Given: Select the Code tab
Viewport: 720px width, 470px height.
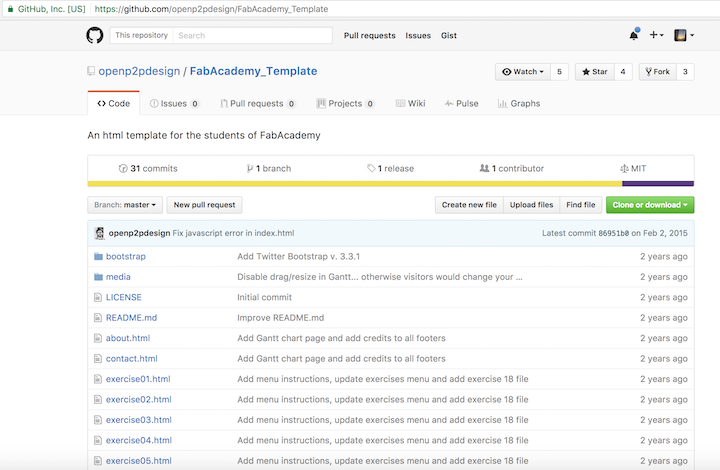Looking at the screenshot, I should coord(113,103).
